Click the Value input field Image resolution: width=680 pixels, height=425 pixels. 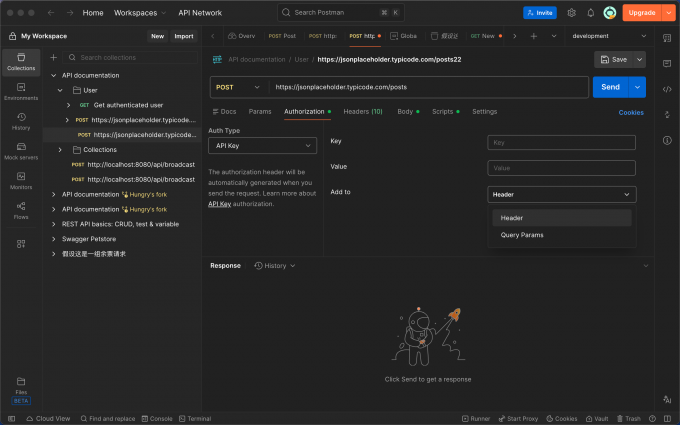tap(561, 168)
